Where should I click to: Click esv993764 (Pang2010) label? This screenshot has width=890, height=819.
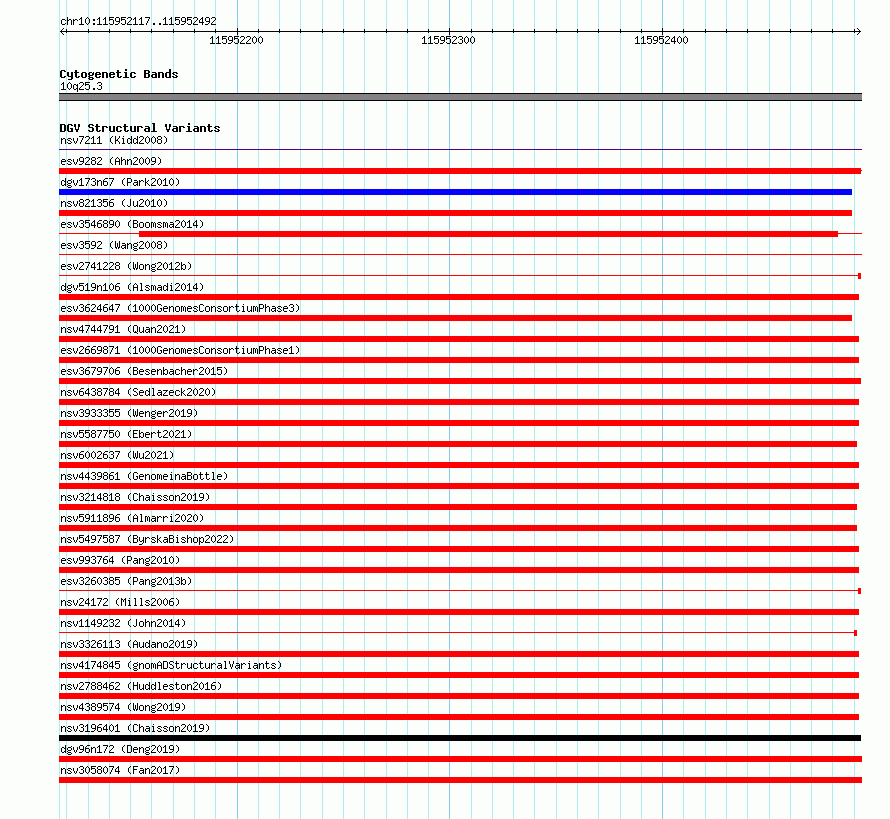point(120,560)
